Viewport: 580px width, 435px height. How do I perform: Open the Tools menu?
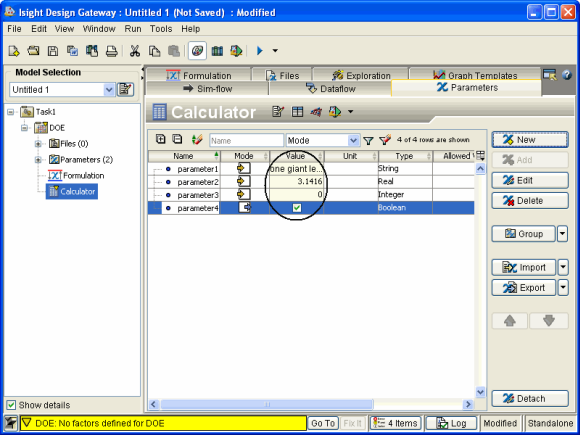(x=161, y=29)
